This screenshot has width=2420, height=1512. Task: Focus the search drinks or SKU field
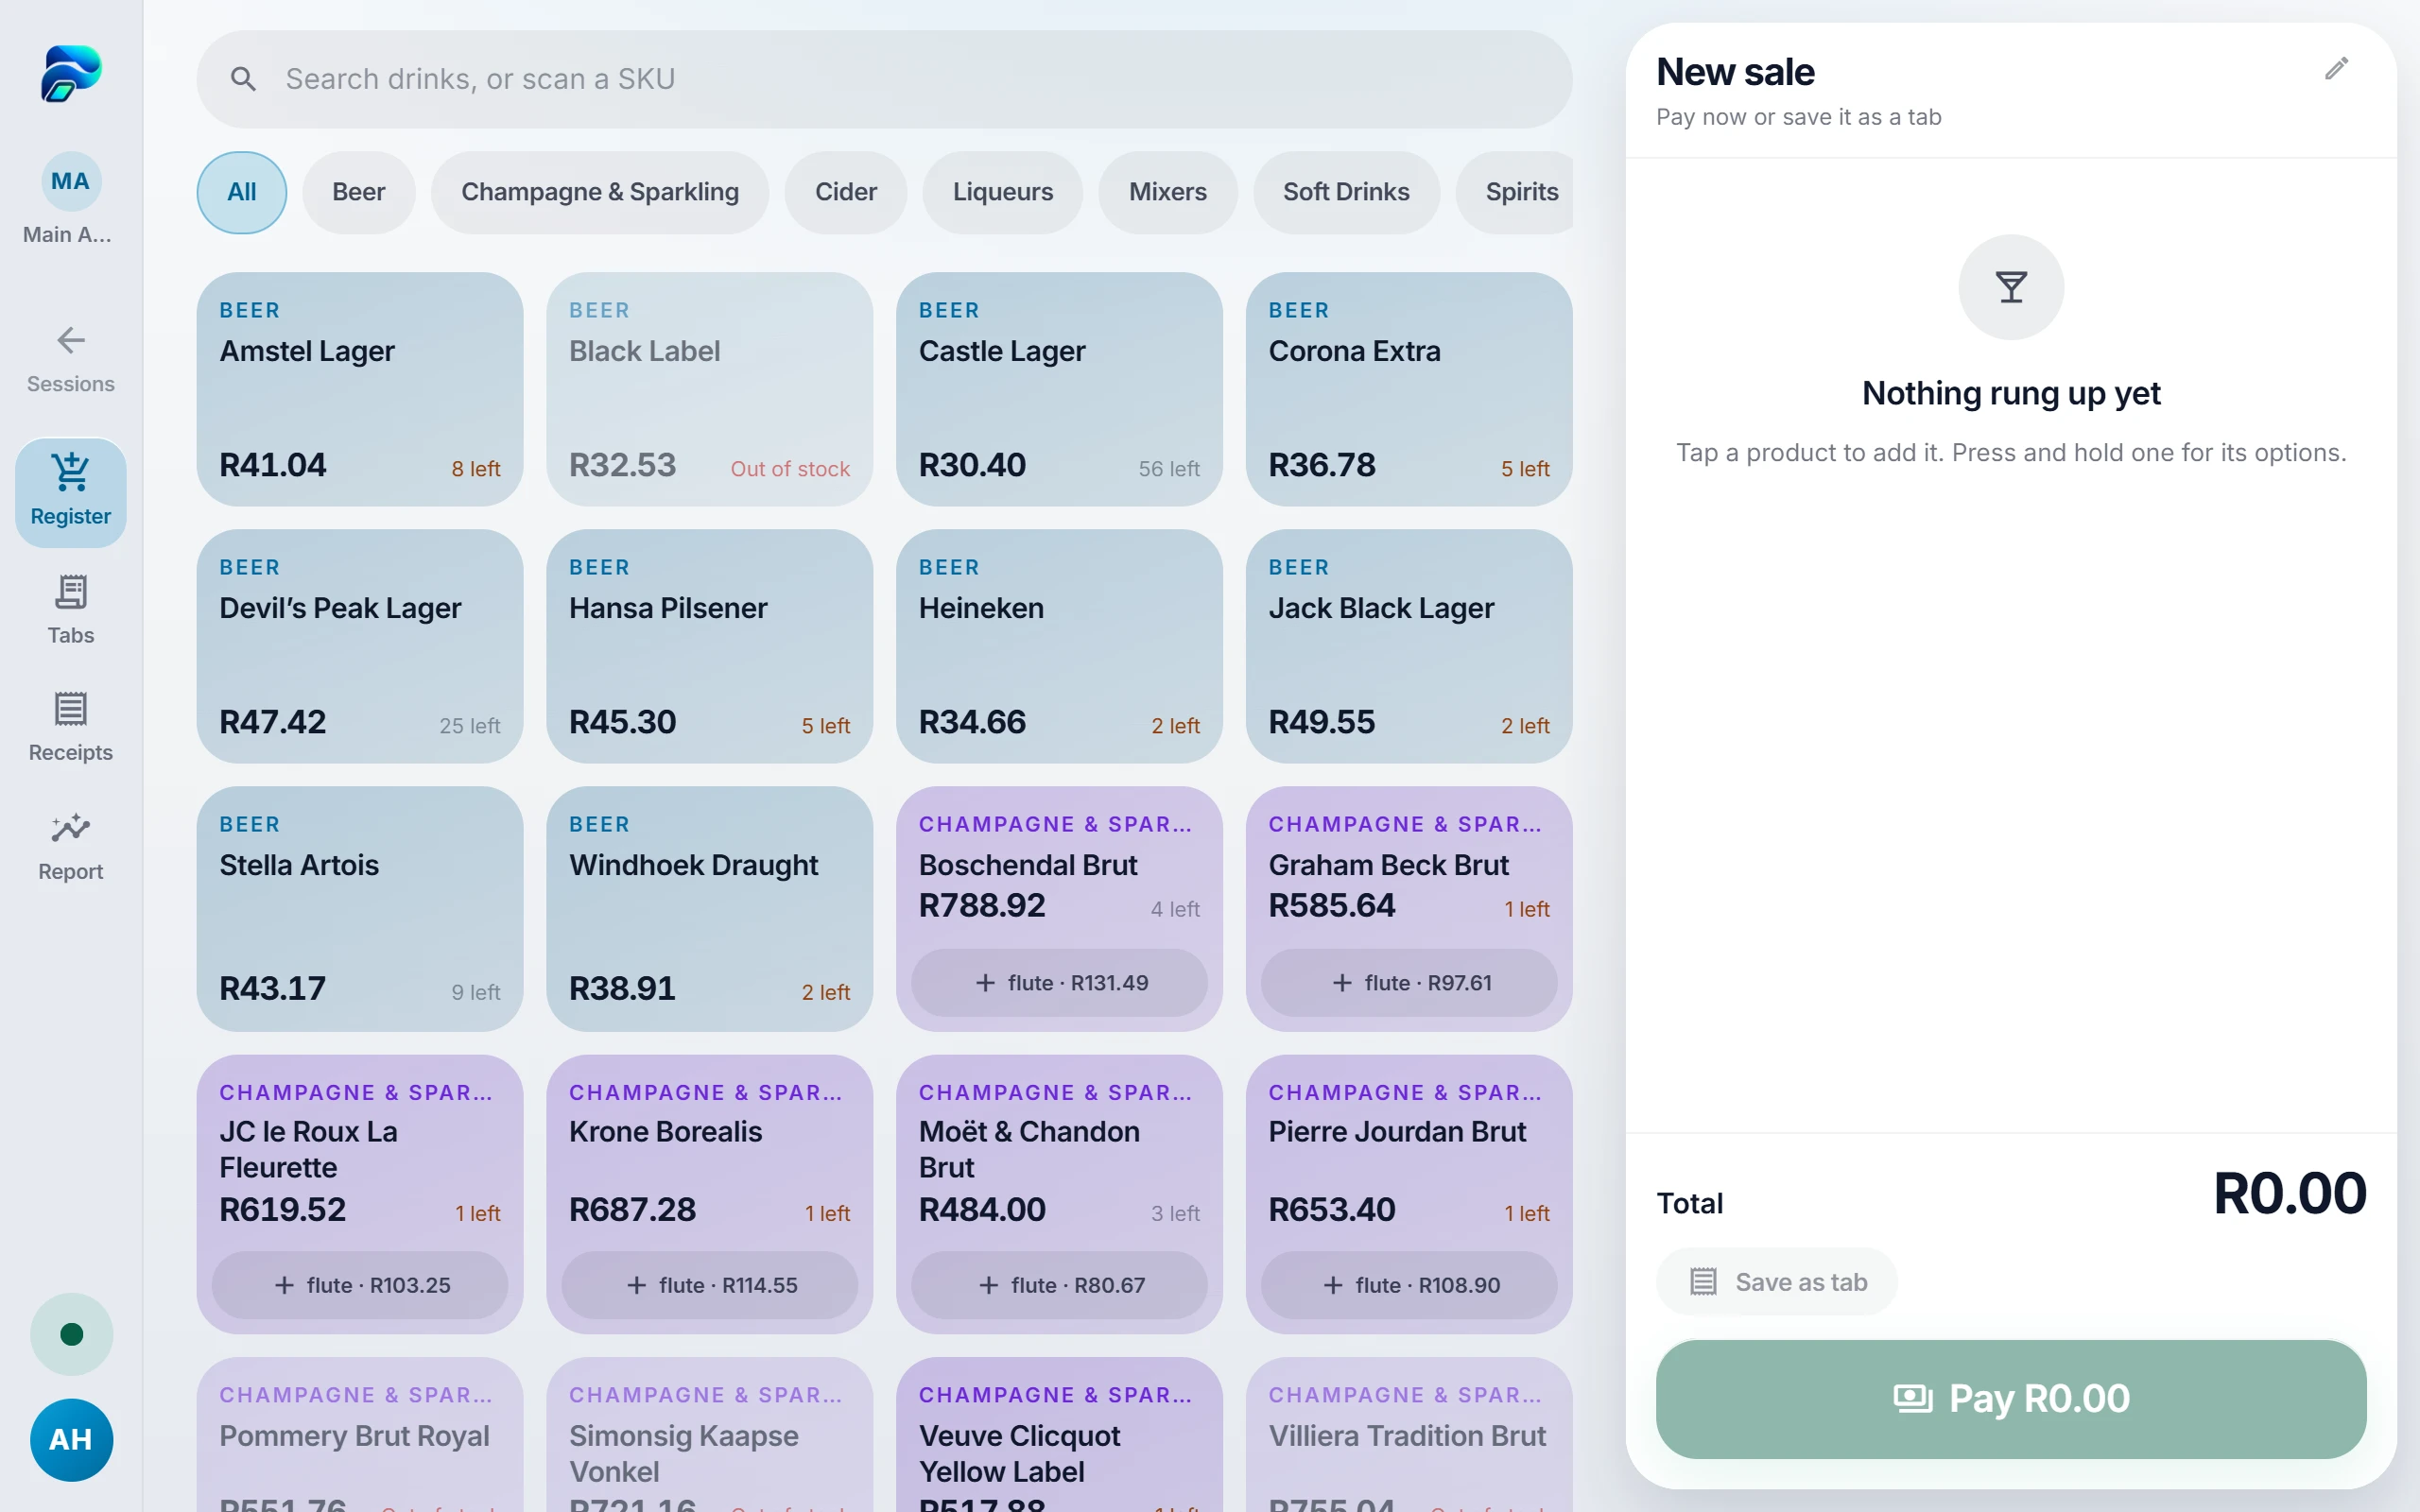884,79
